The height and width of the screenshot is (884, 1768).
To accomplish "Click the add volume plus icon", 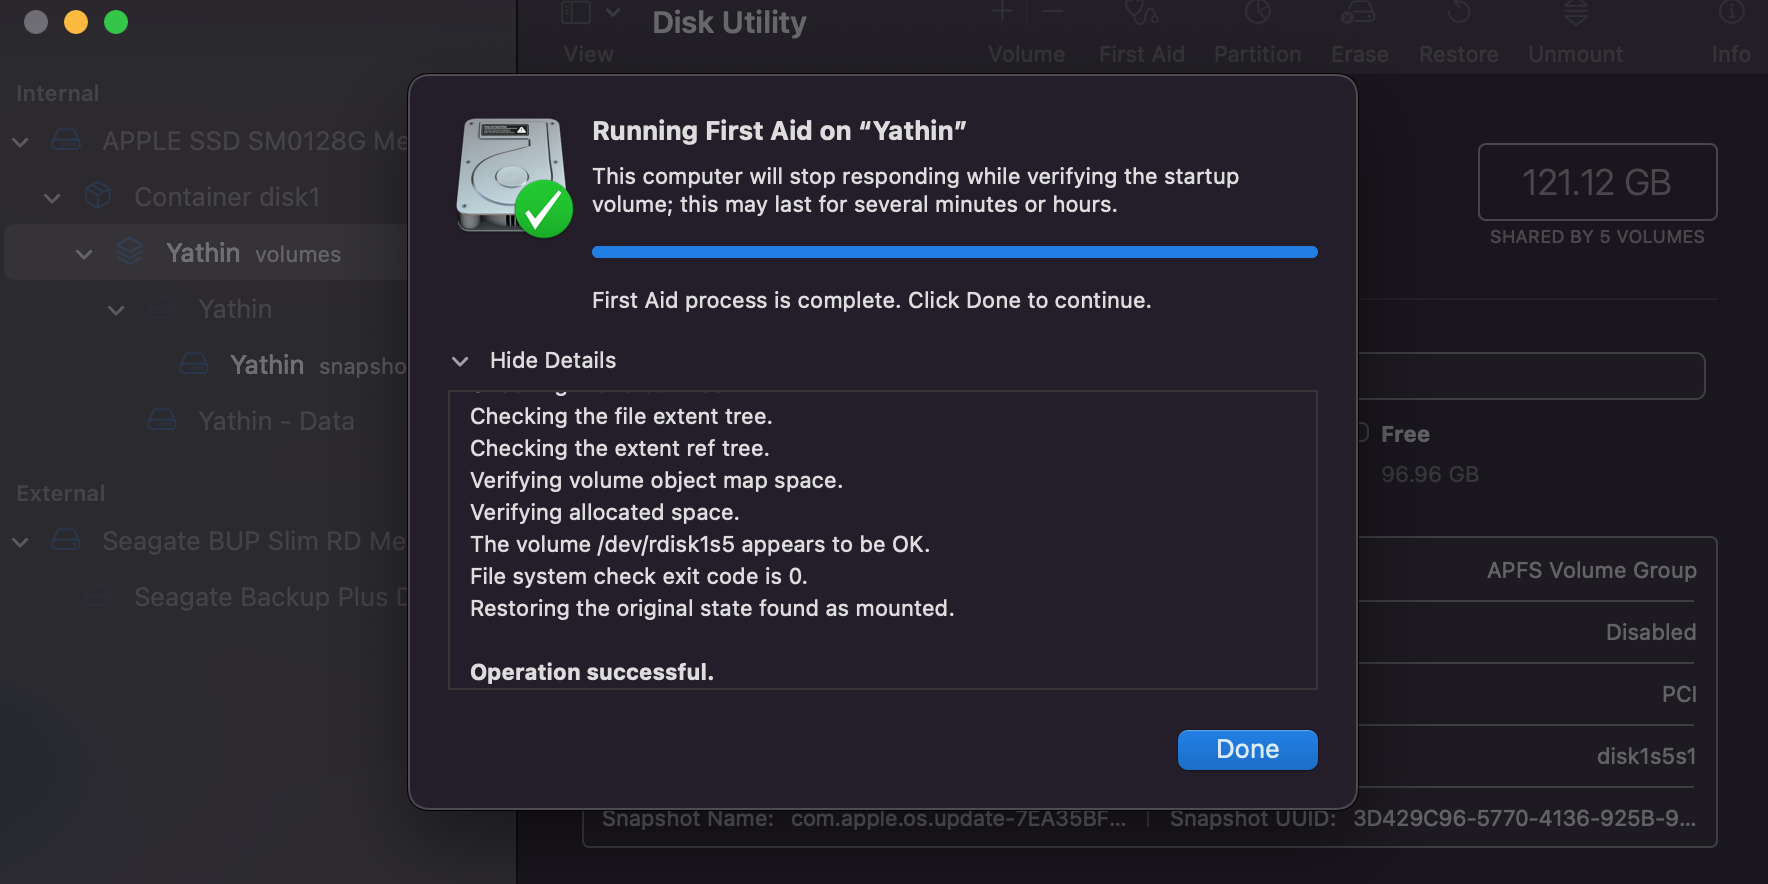I will coord(1002,13).
